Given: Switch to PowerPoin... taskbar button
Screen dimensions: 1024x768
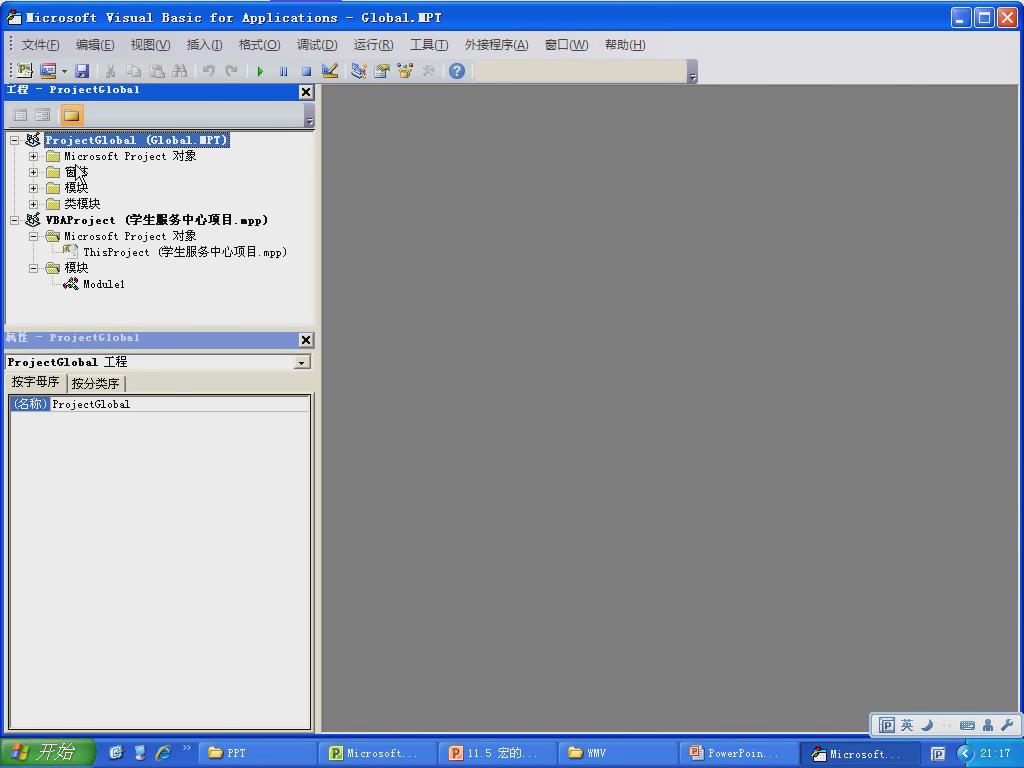Looking at the screenshot, I should click(x=739, y=753).
